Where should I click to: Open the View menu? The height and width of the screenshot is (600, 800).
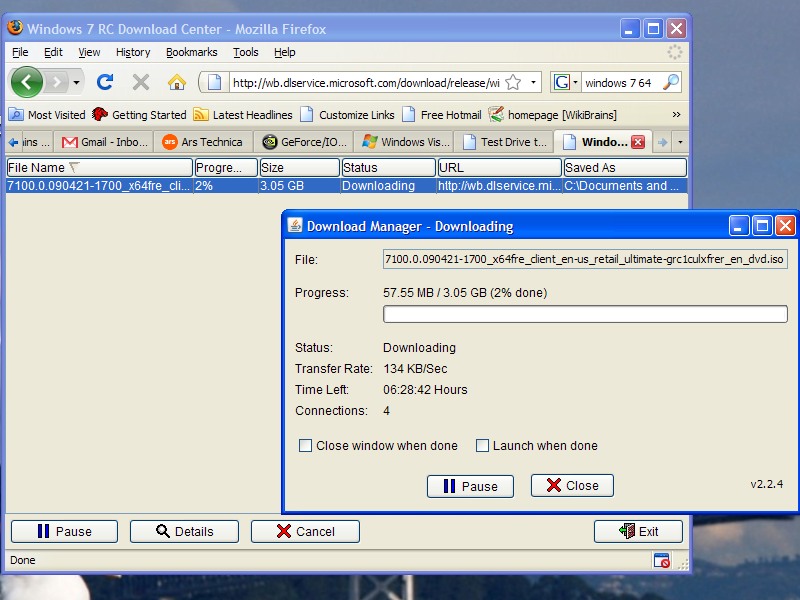pos(89,52)
